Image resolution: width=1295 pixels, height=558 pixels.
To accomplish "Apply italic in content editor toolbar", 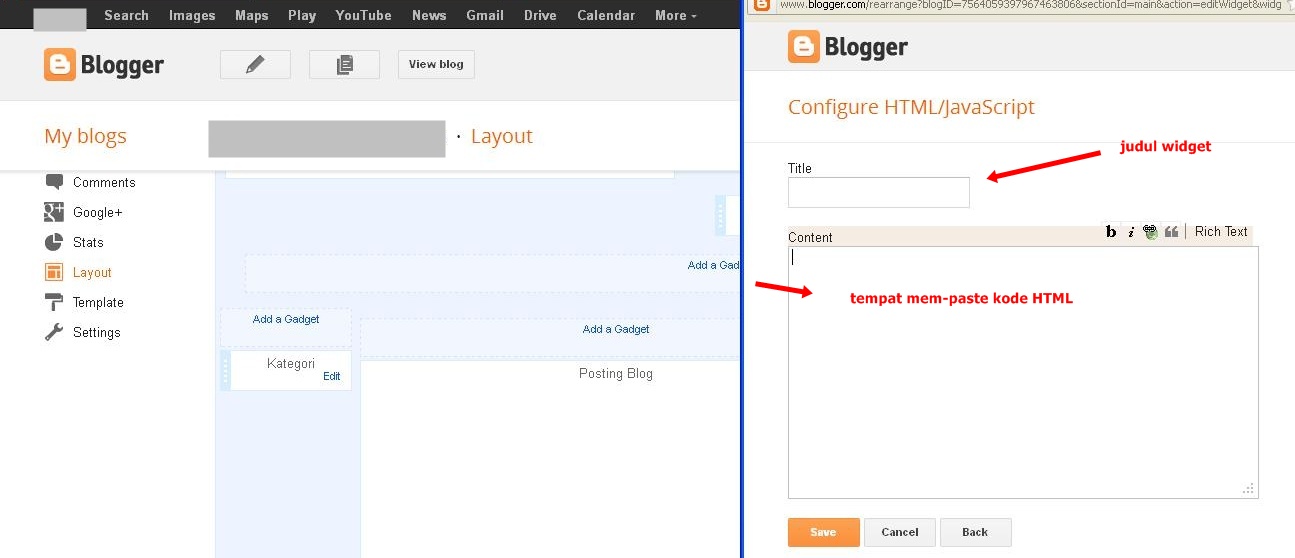I will tap(1131, 232).
